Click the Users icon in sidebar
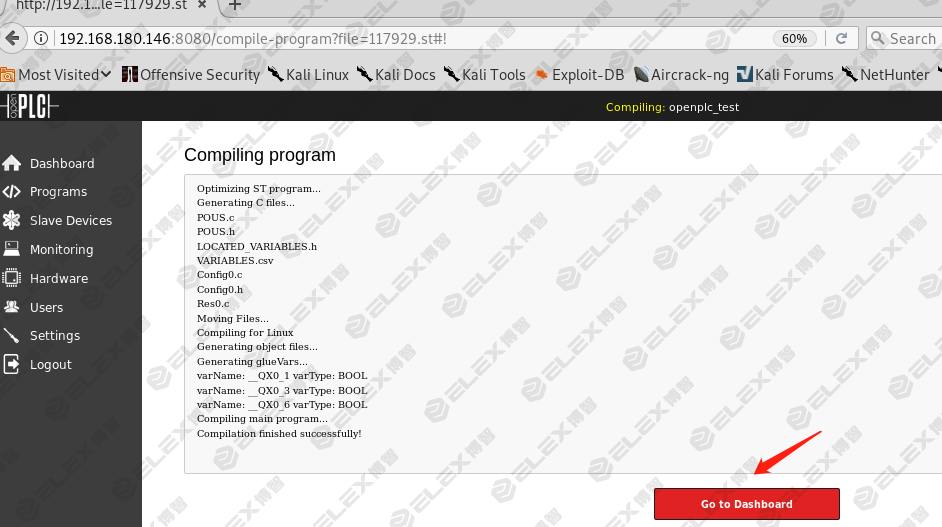The height and width of the screenshot is (527, 942). click(x=12, y=307)
